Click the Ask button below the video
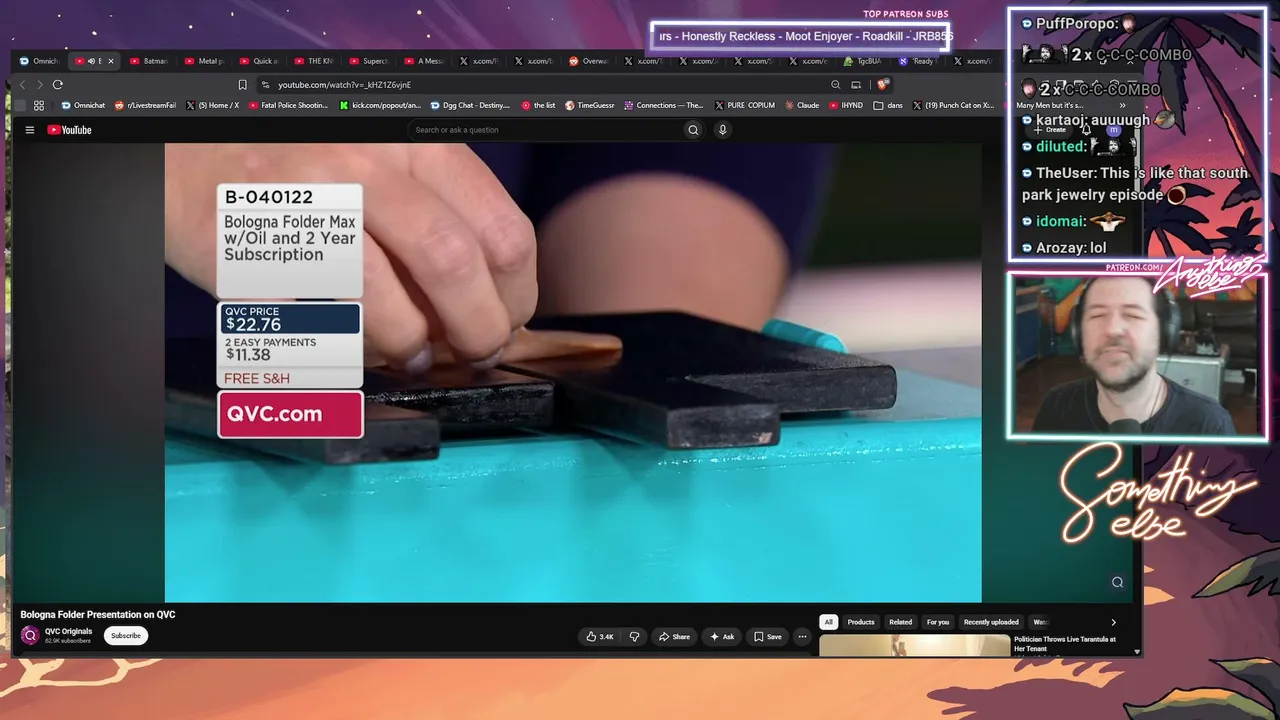 (722, 637)
